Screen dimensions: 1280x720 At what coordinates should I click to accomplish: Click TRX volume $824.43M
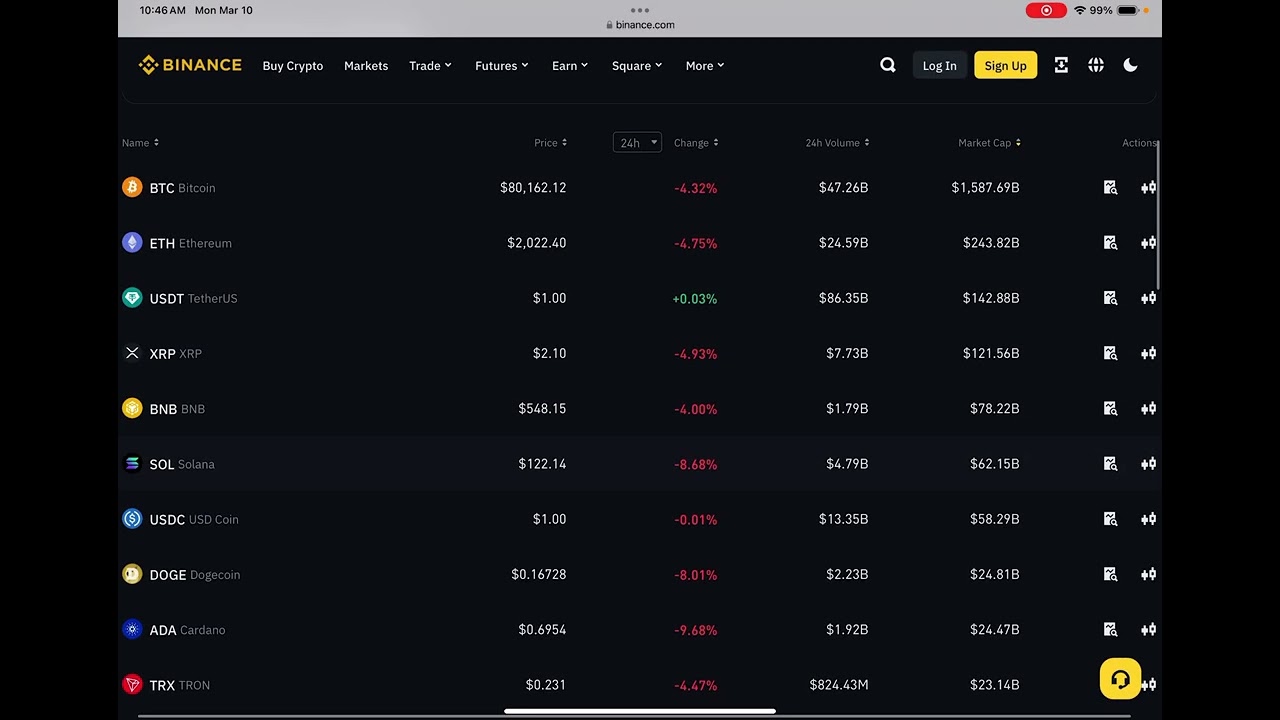click(x=839, y=685)
